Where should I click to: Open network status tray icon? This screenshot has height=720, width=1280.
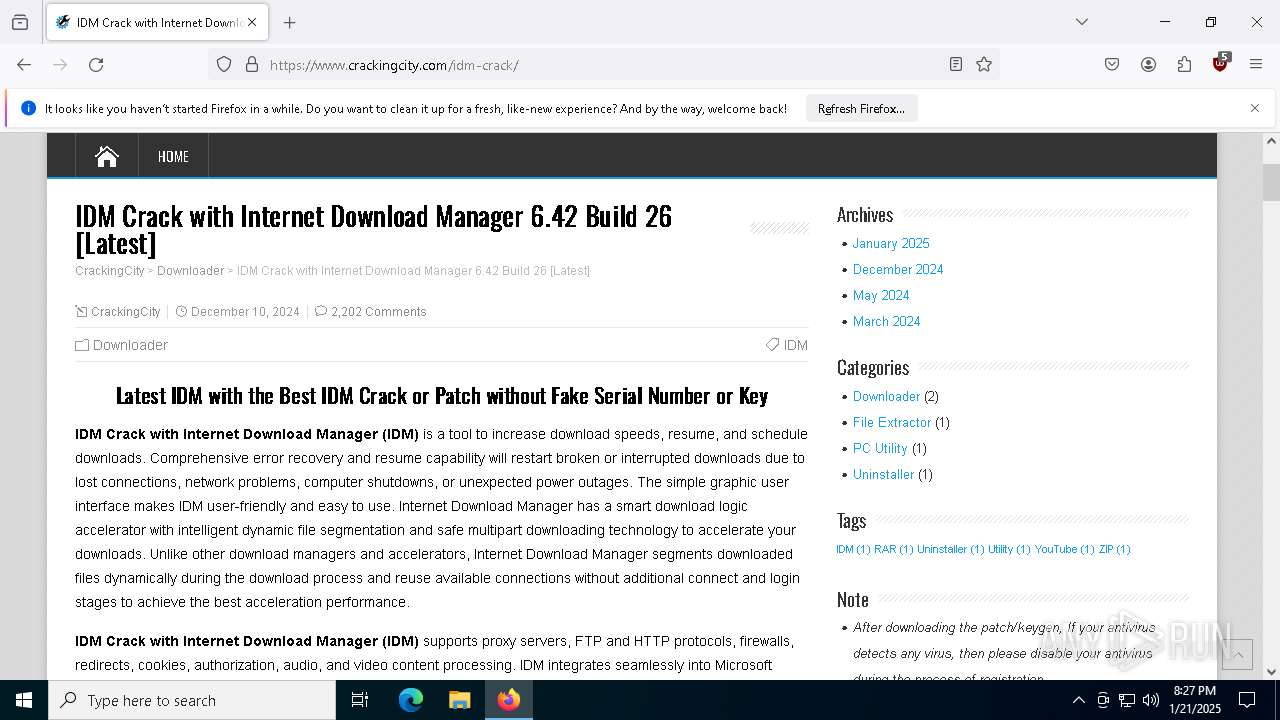click(1127, 700)
